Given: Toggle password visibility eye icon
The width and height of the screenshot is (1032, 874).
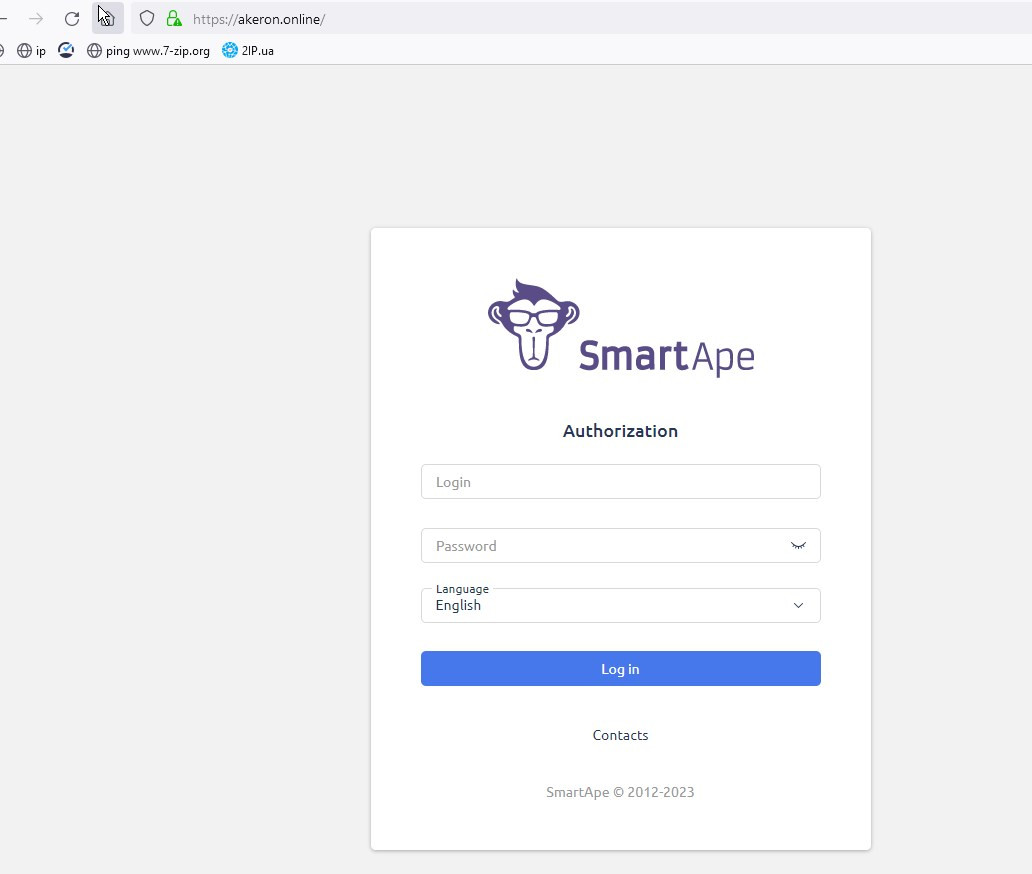Looking at the screenshot, I should [798, 546].
